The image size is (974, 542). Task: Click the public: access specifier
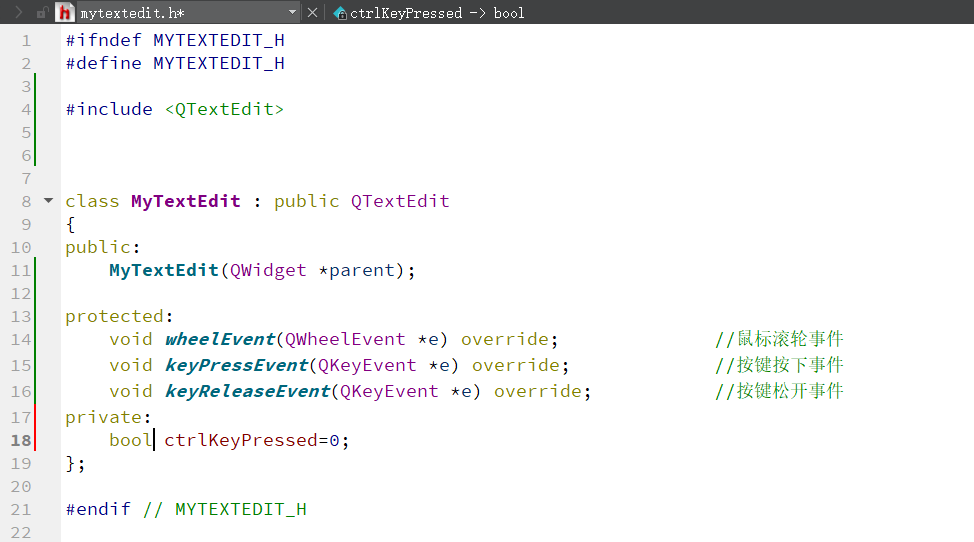click(103, 248)
